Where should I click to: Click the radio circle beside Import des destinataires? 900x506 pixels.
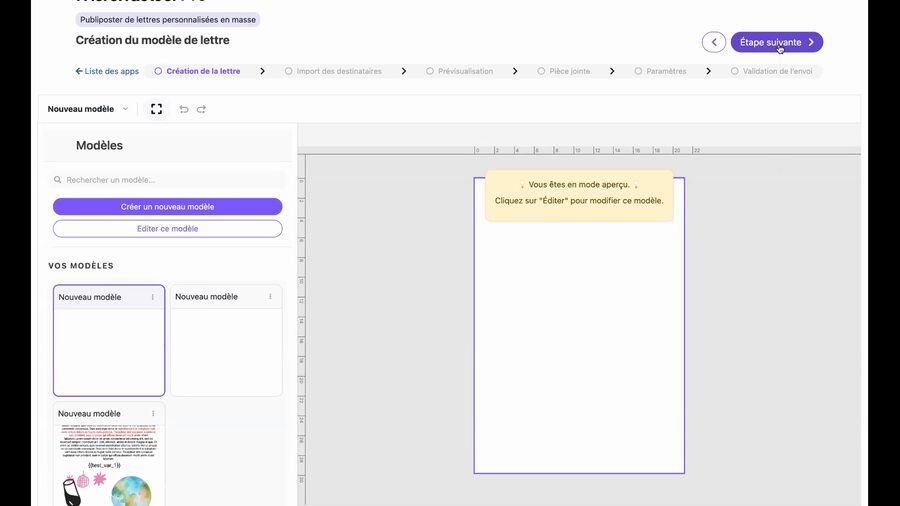pos(289,71)
